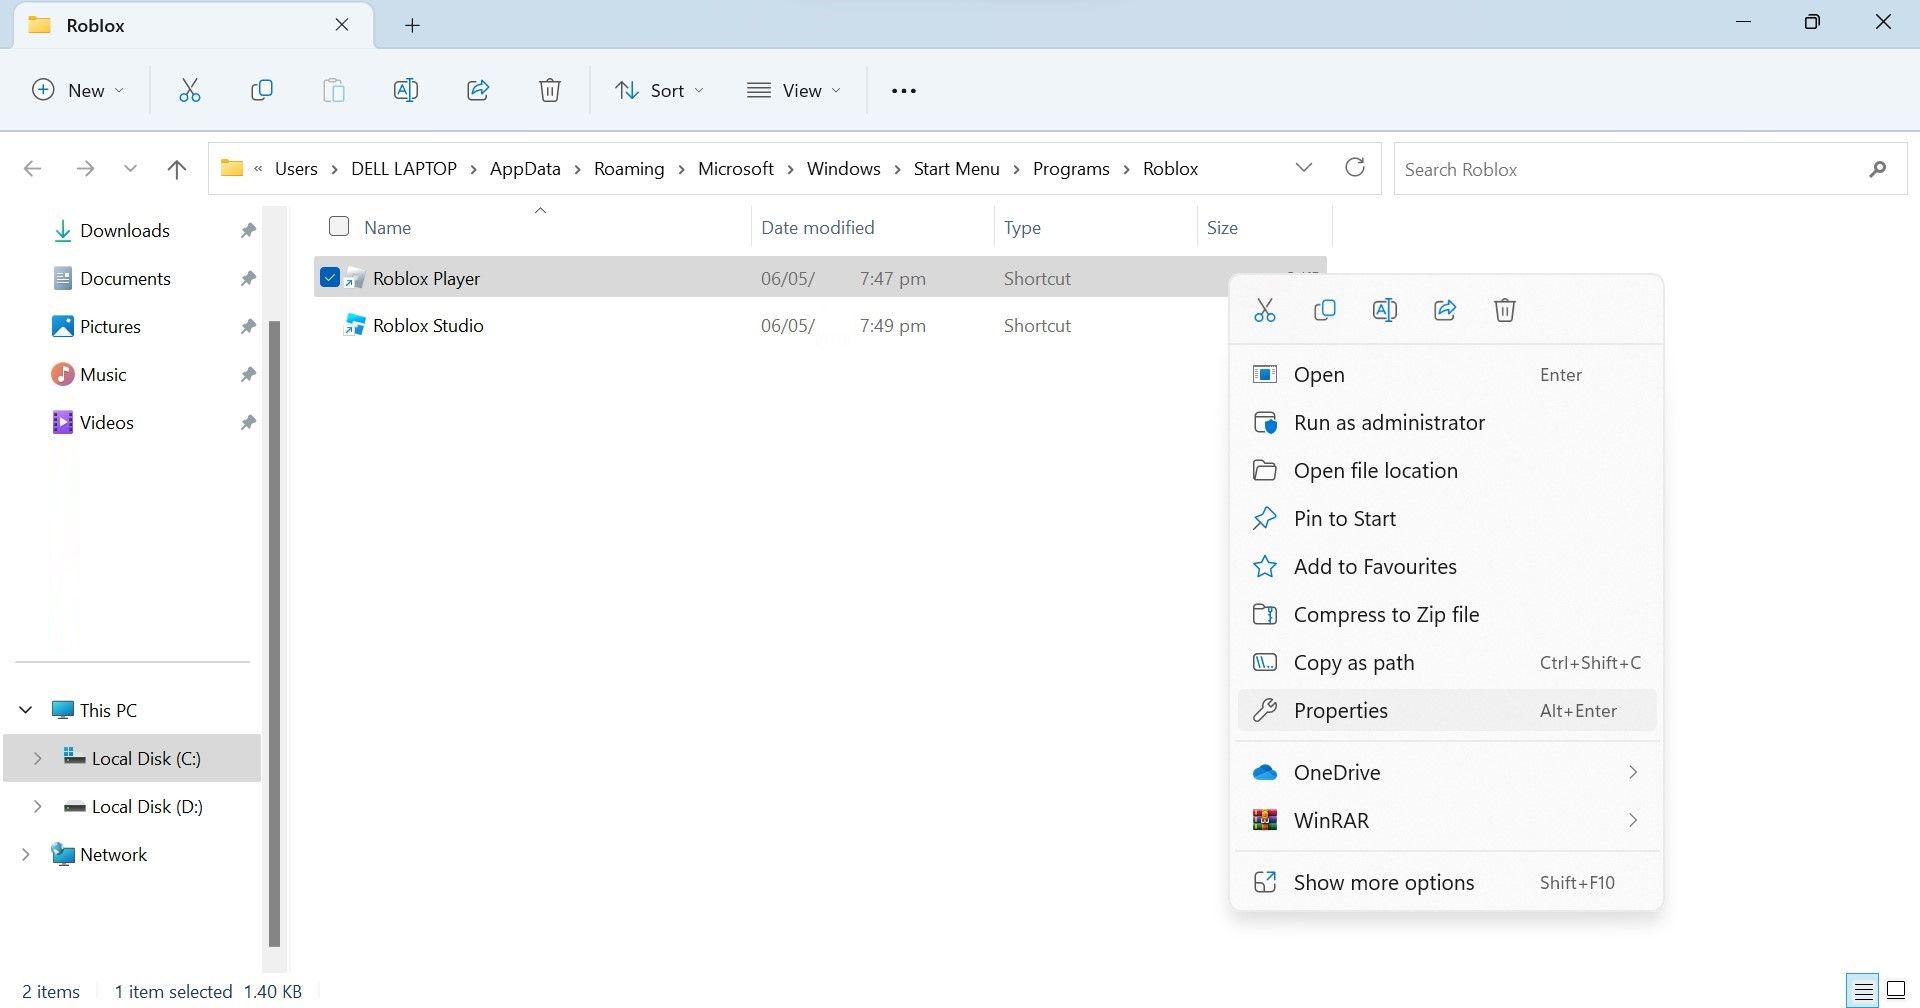Screen dimensions: 1920x1008
Task: Click Delete trash icon in context menu
Action: 1504,310
